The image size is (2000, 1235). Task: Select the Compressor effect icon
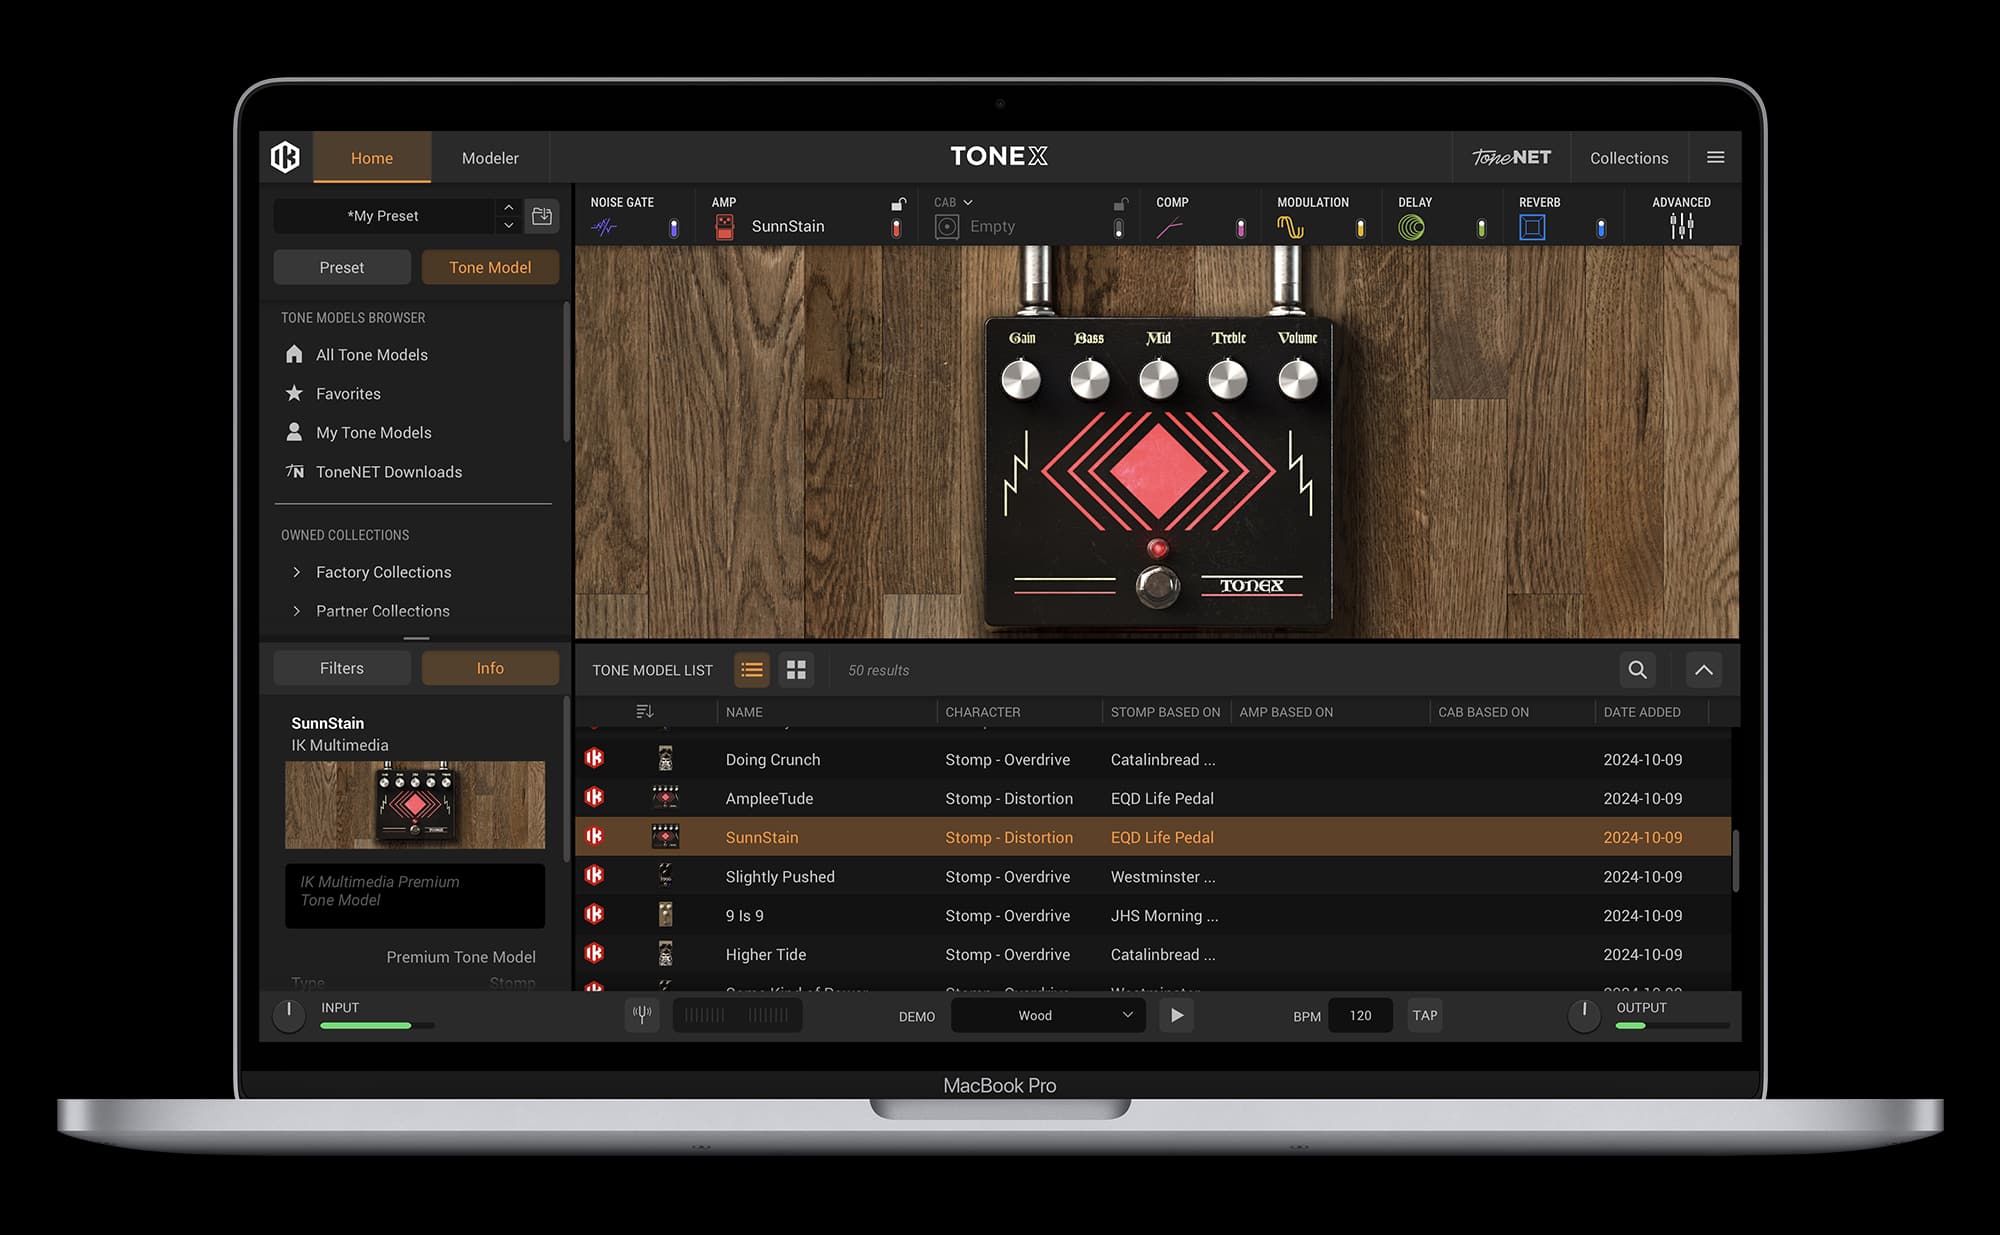(x=1171, y=226)
